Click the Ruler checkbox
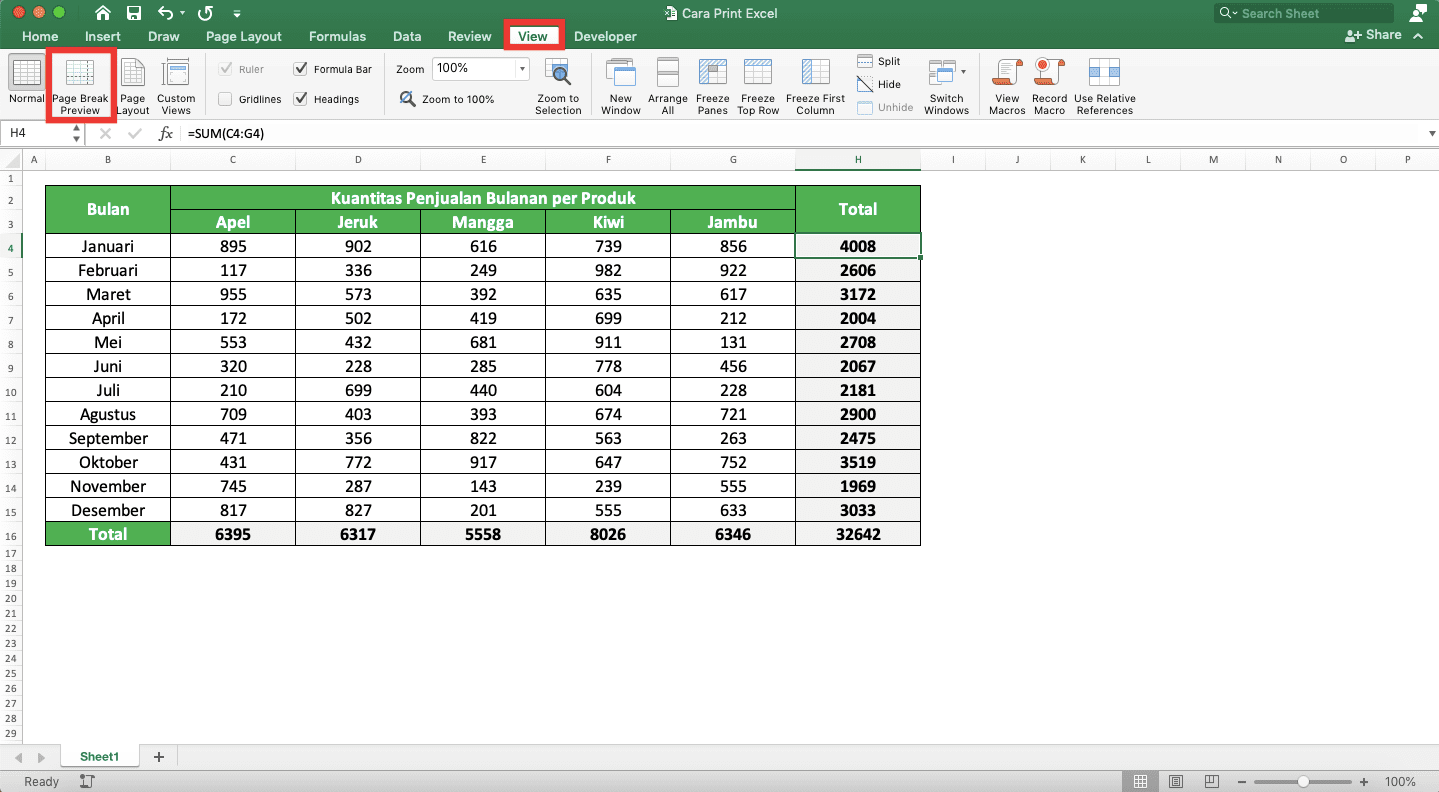Image resolution: width=1439 pixels, height=792 pixels. tap(225, 69)
